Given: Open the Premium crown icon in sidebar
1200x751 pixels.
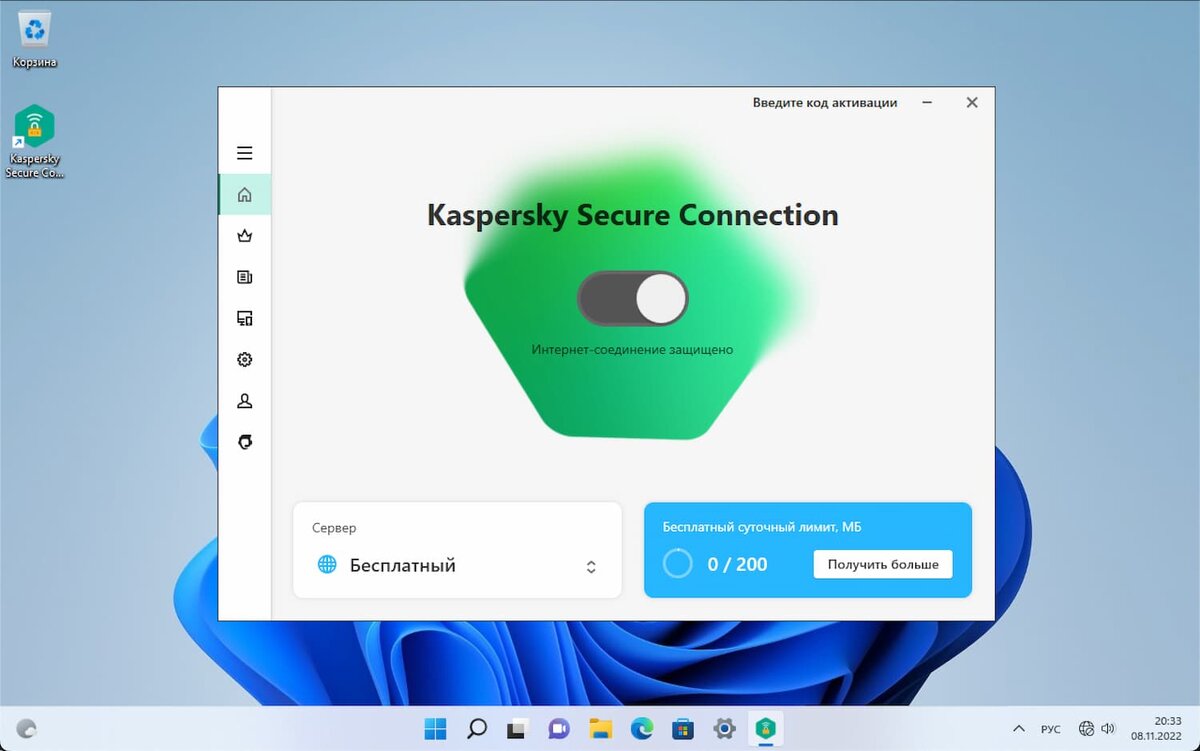Looking at the screenshot, I should [244, 236].
